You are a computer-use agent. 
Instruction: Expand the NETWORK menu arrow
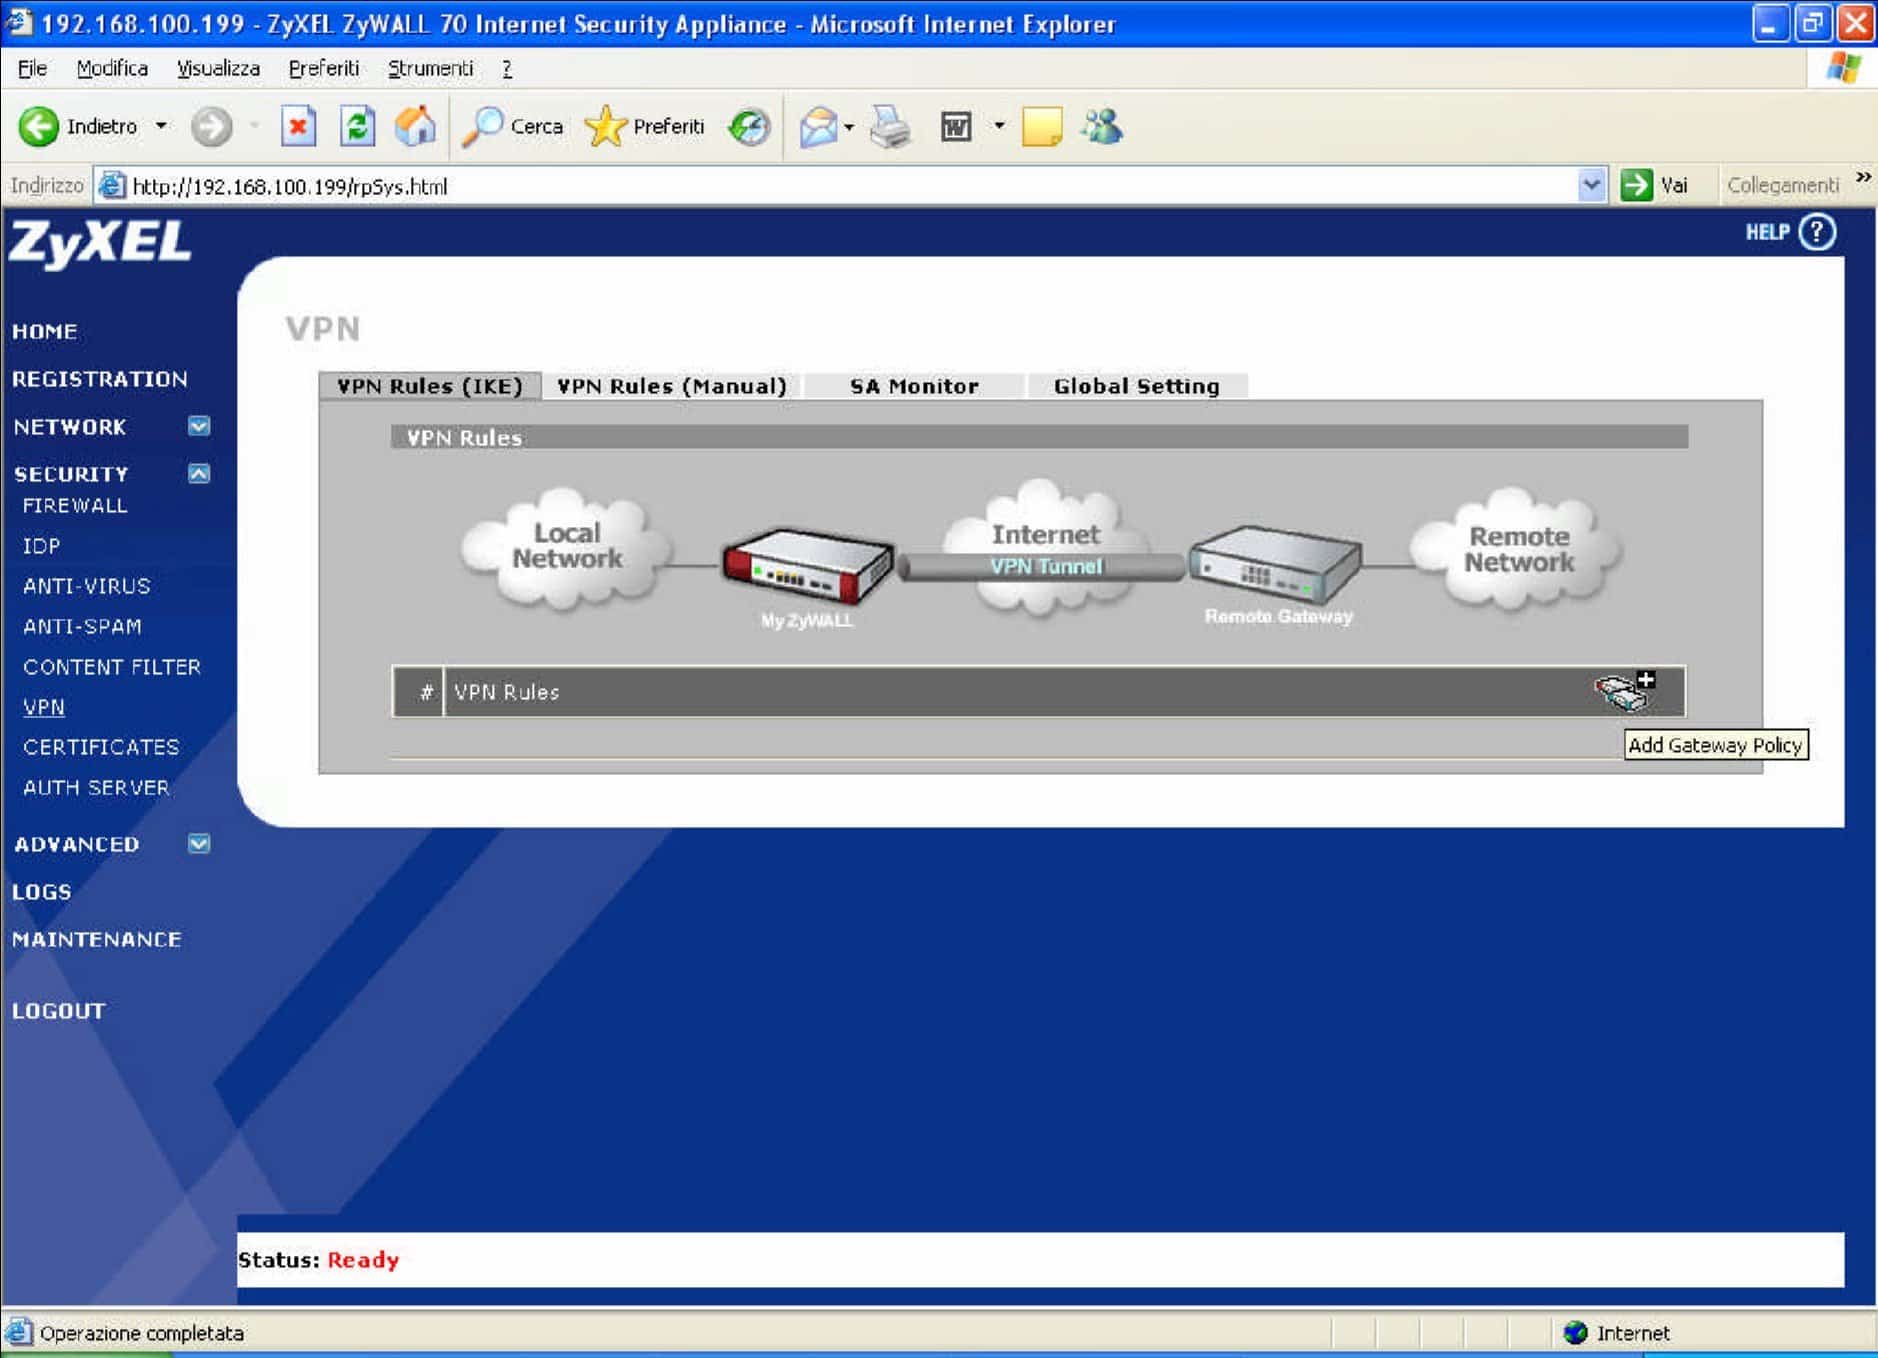coord(199,426)
